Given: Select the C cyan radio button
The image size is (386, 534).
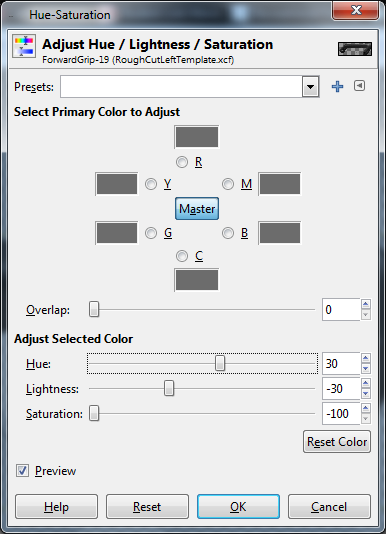Looking at the screenshot, I should click(x=182, y=256).
